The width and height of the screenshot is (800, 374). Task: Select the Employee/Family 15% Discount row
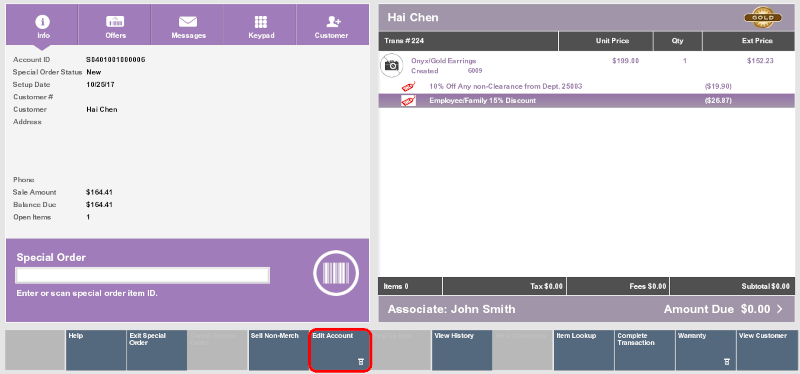(x=587, y=101)
